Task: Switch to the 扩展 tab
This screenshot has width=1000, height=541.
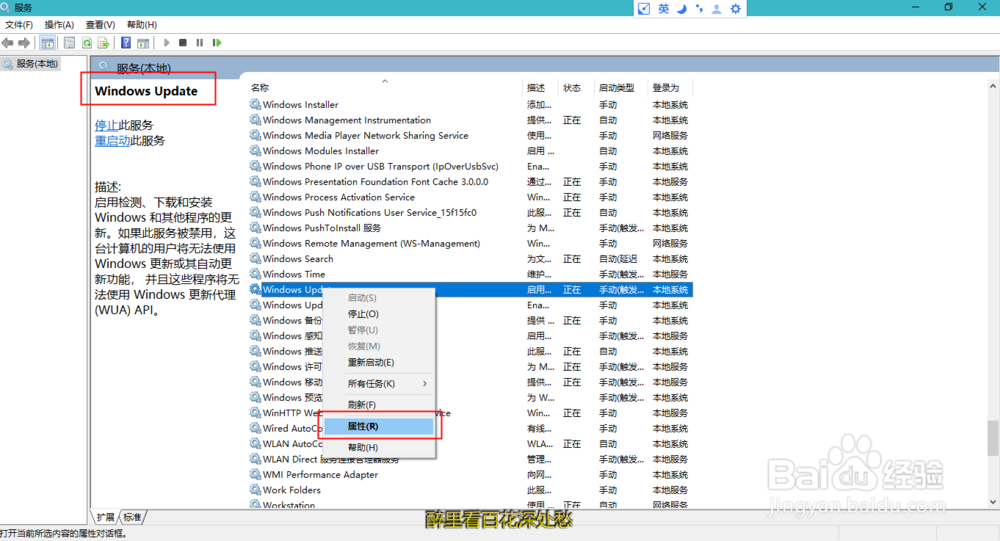Action: [x=106, y=517]
